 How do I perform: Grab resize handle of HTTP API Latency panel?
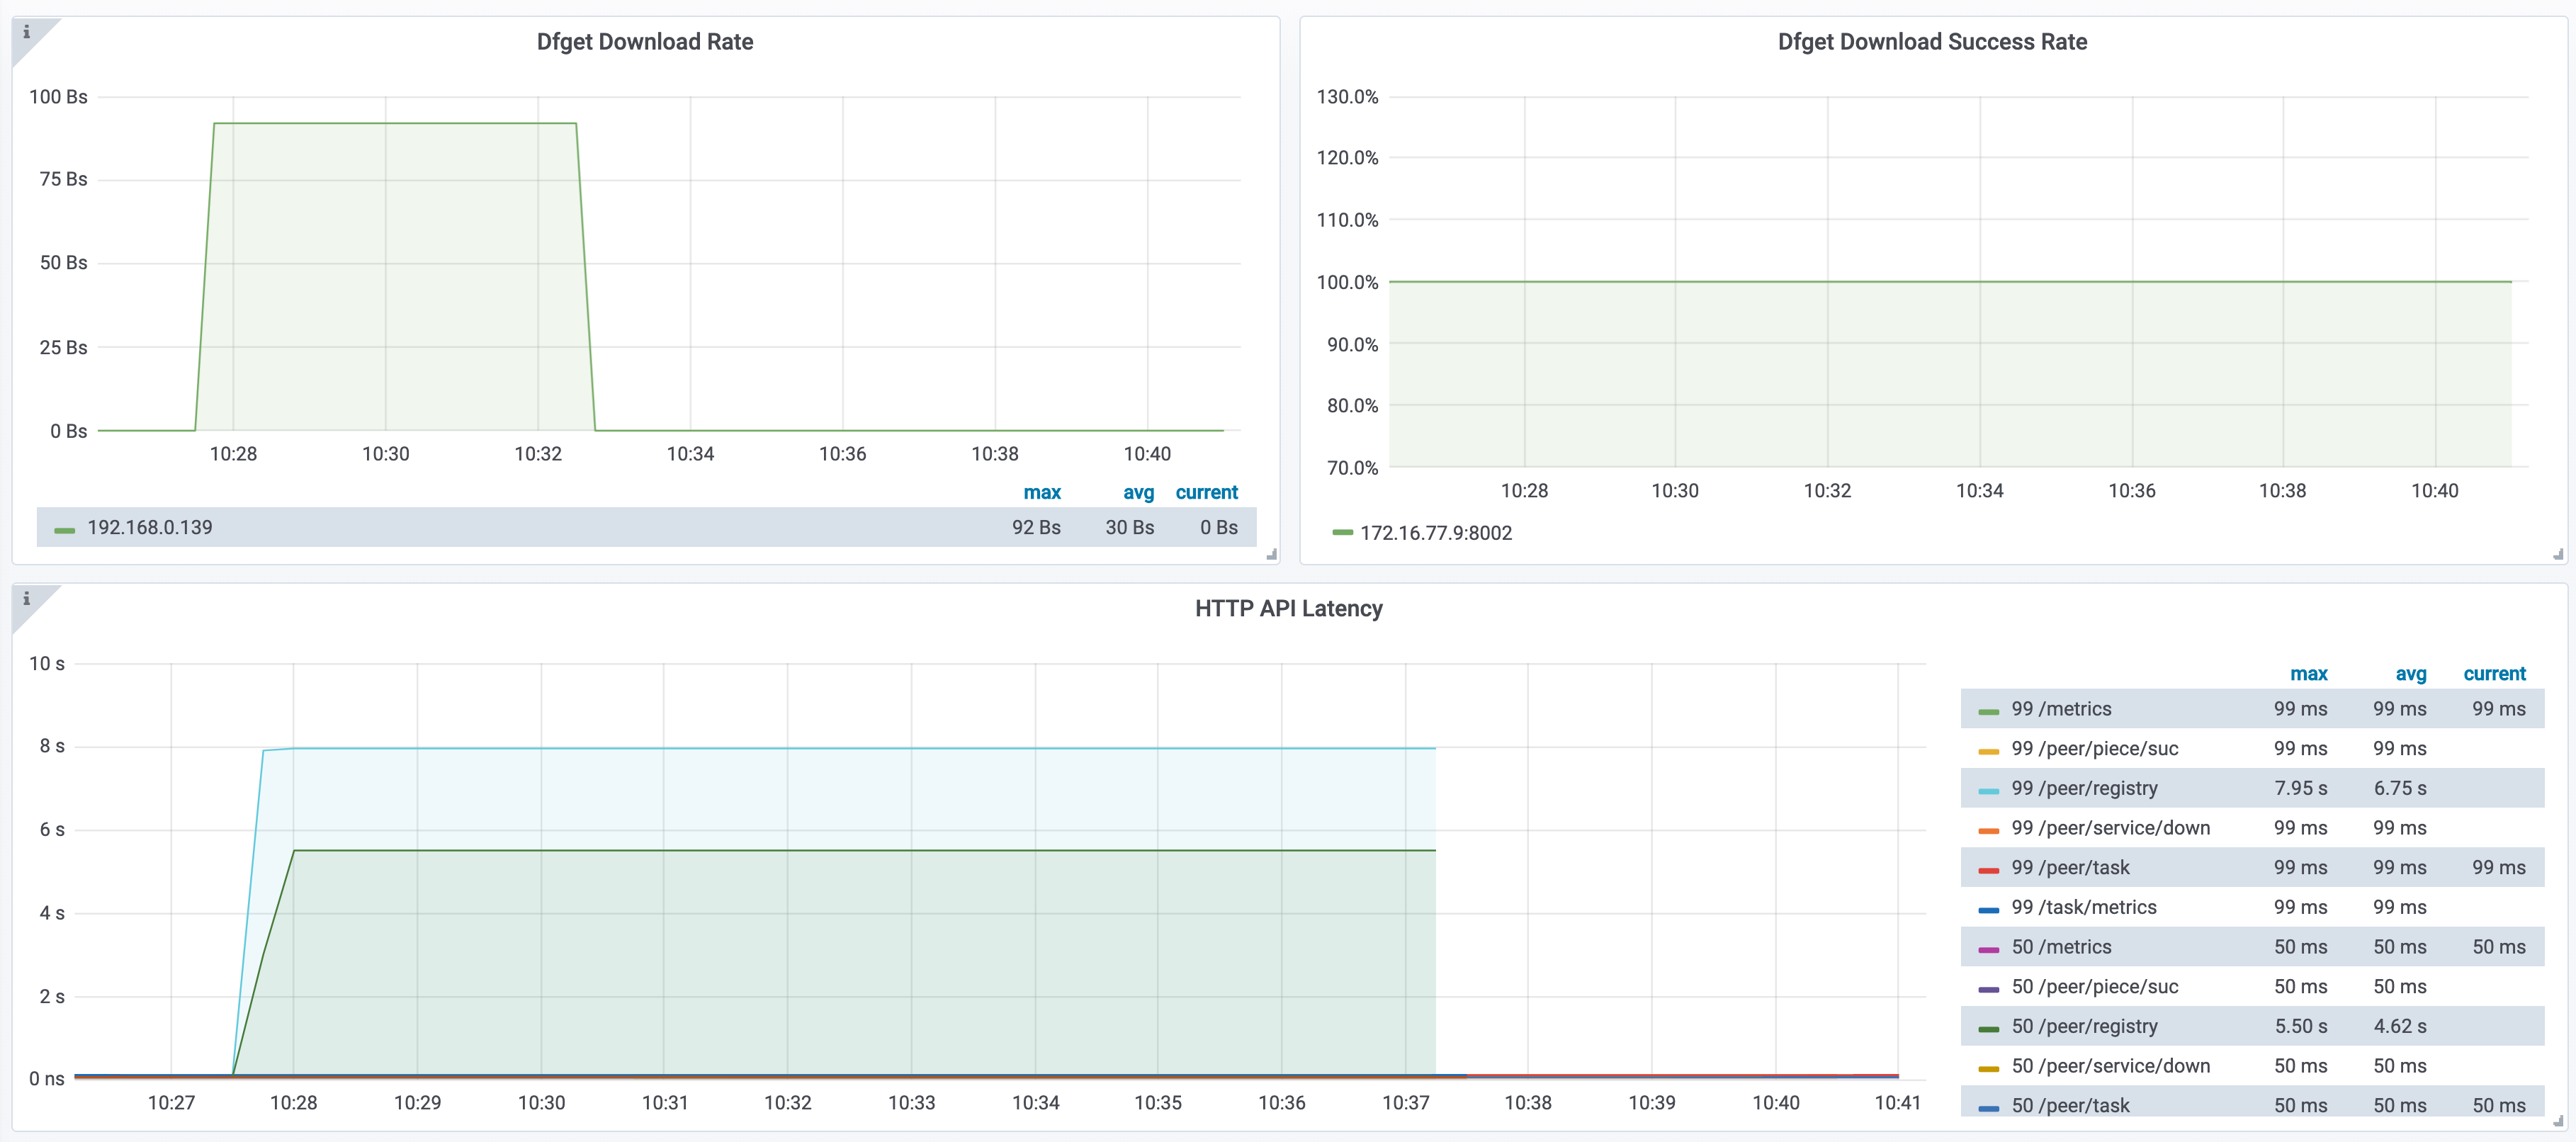click(x=2558, y=1121)
